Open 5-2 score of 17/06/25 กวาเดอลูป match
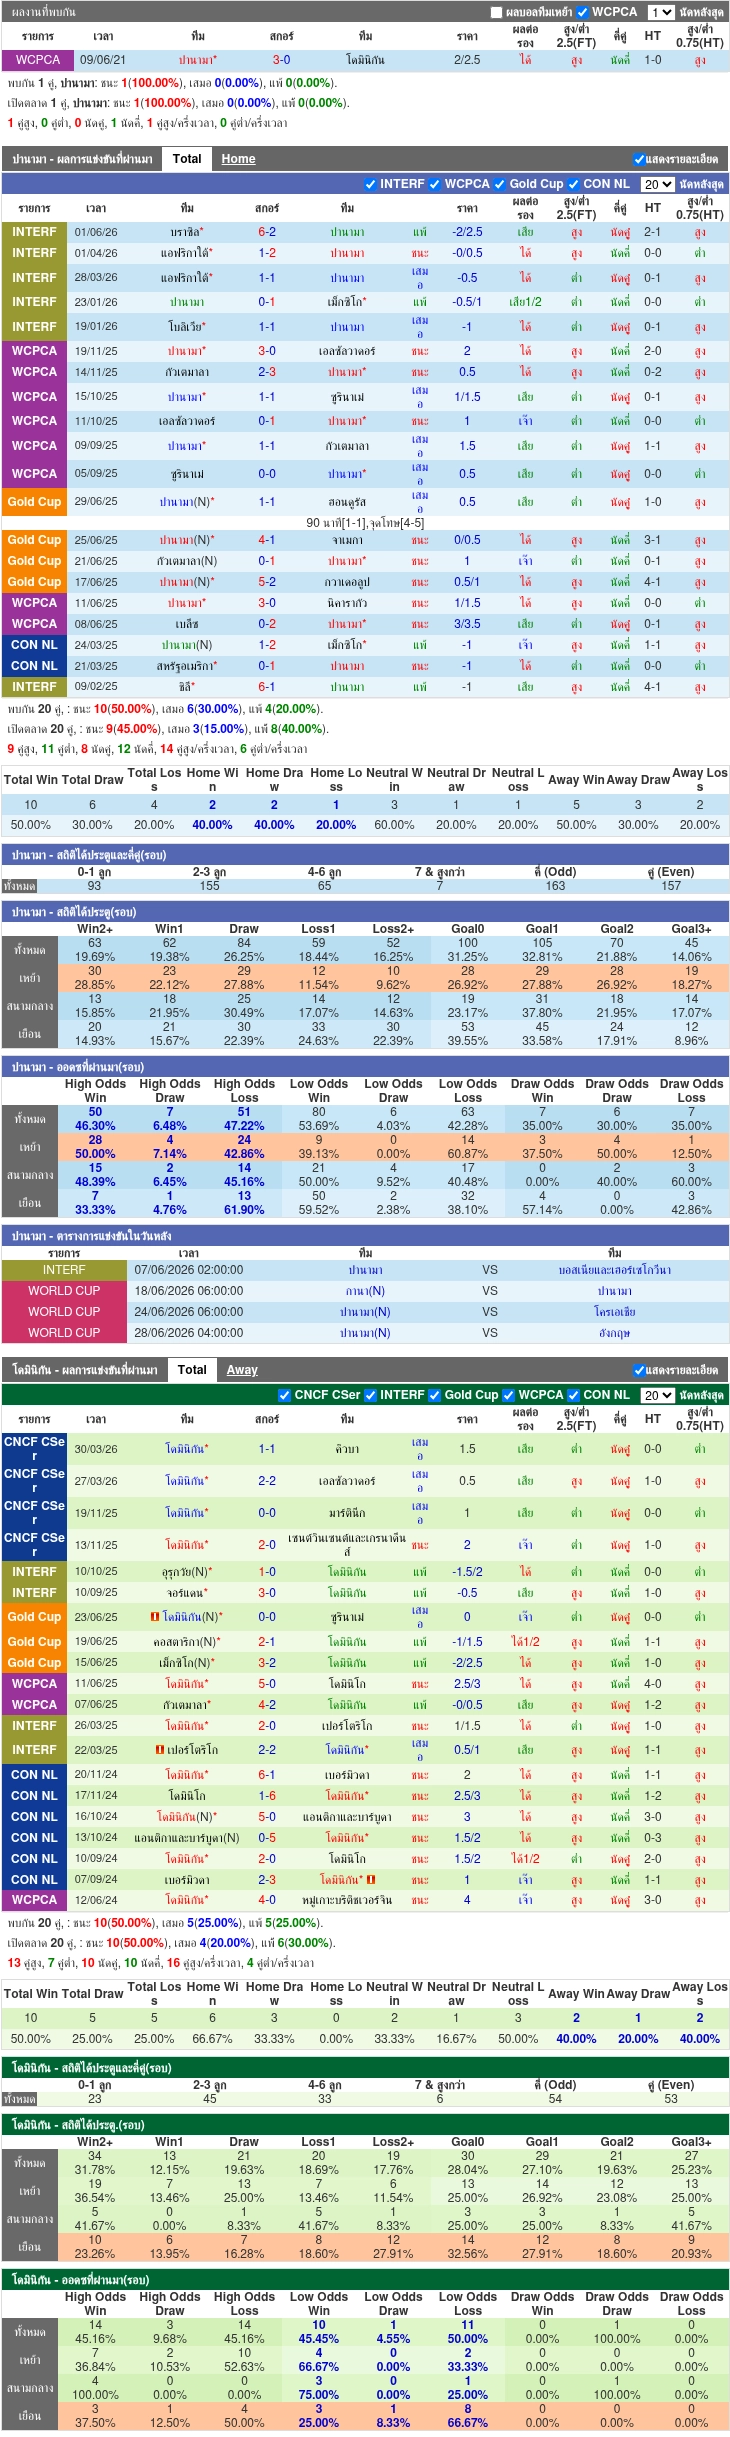The width and height of the screenshot is (730, 2437). pyautogui.click(x=267, y=582)
